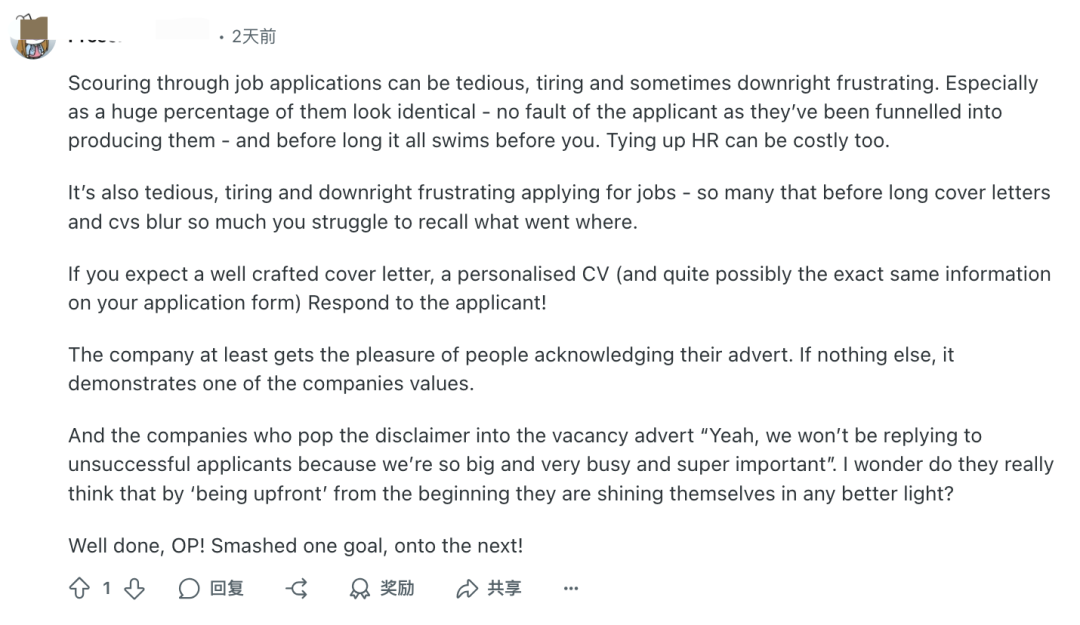
Task: Click the 奖励 award label
Action: [x=397, y=588]
